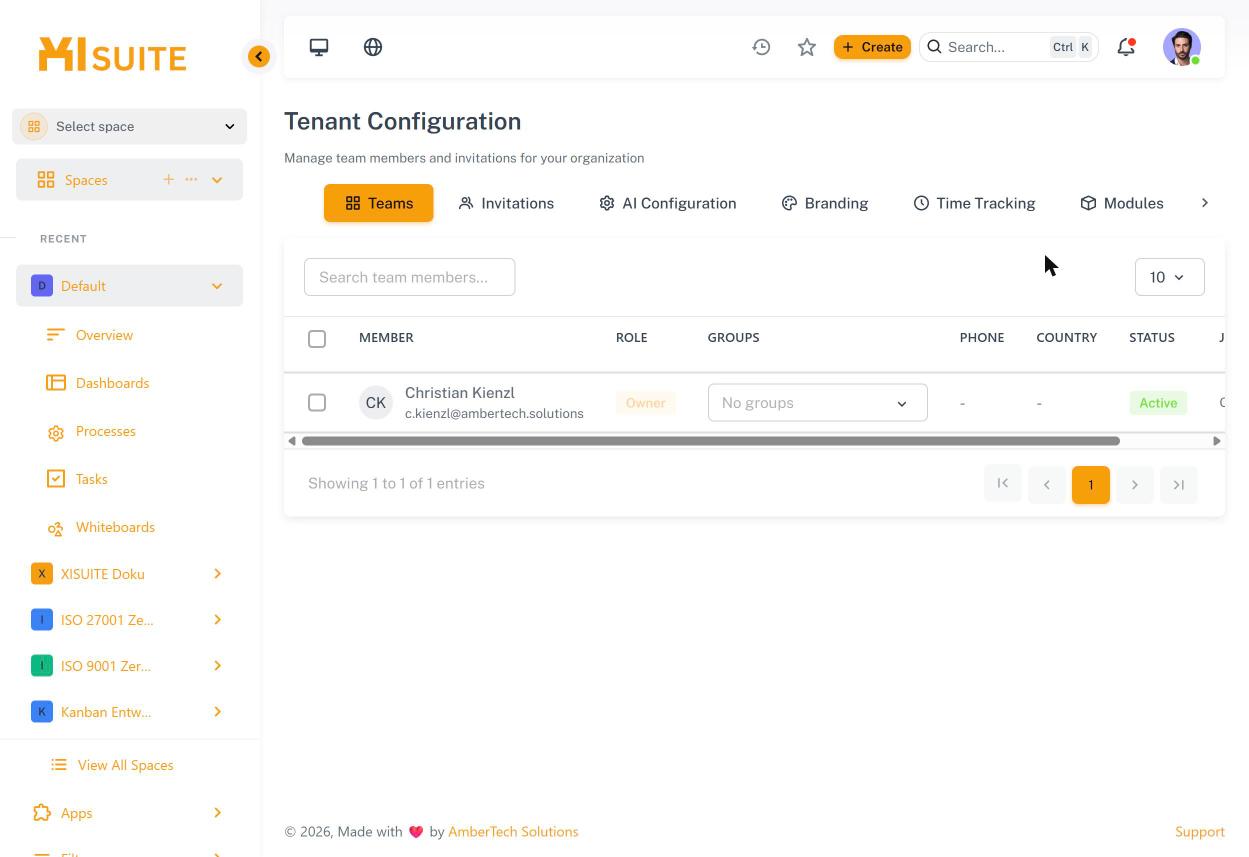Click the Default space D badge
This screenshot has height=857, width=1249.
tap(42, 286)
